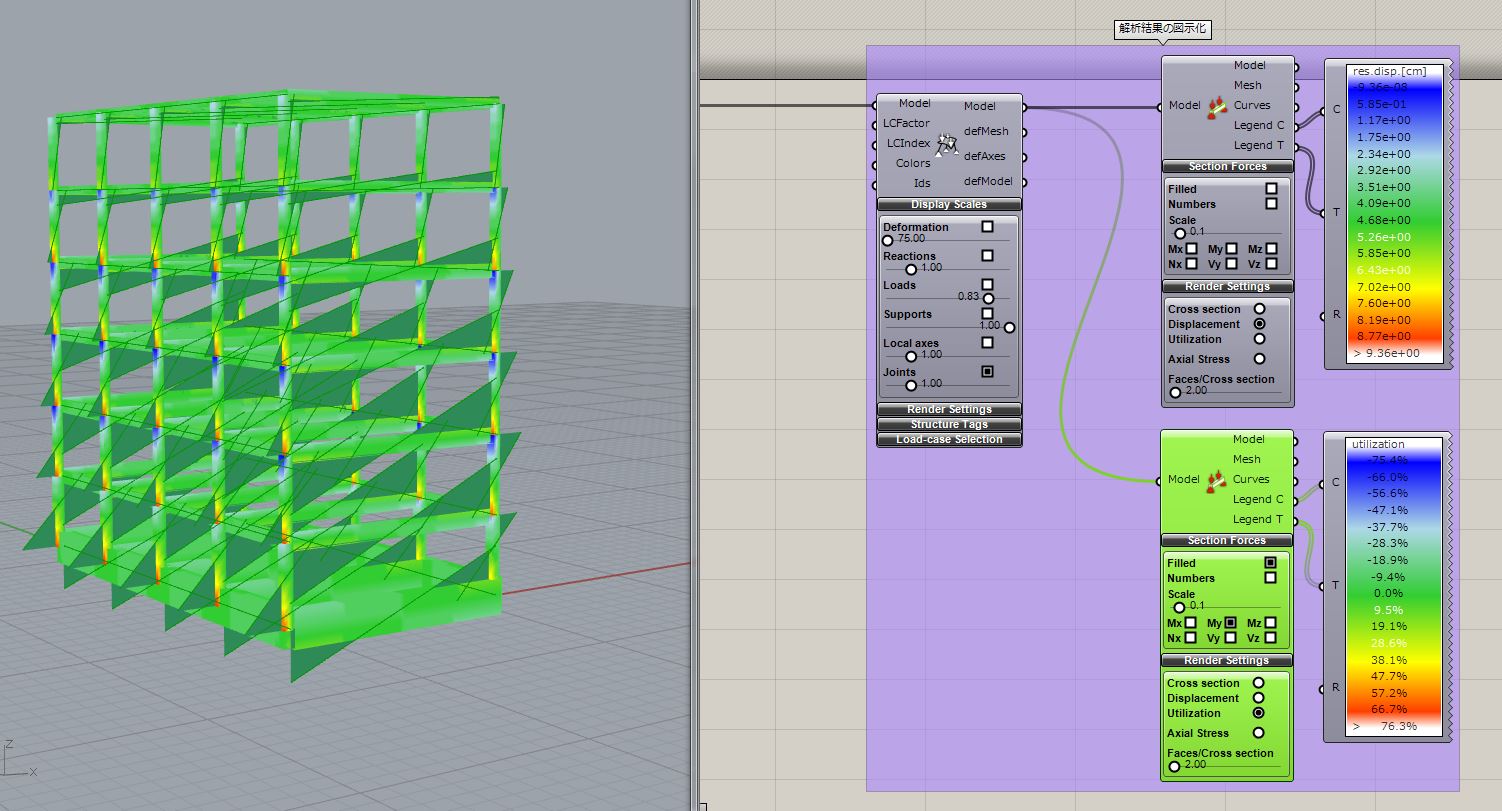Collapse Section Forces in the green BeamView
This screenshot has height=811, width=1502.
tap(1227, 541)
